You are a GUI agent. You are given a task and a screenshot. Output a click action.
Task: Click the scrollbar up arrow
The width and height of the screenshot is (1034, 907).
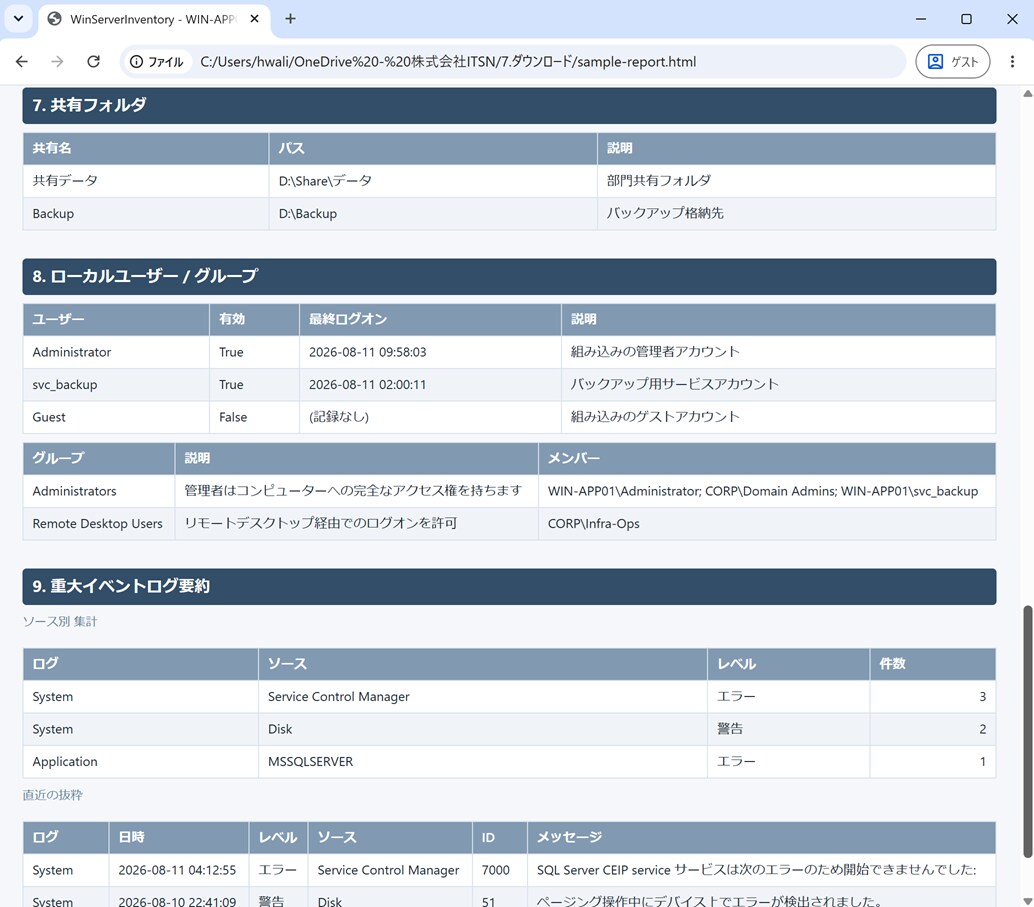1027,94
